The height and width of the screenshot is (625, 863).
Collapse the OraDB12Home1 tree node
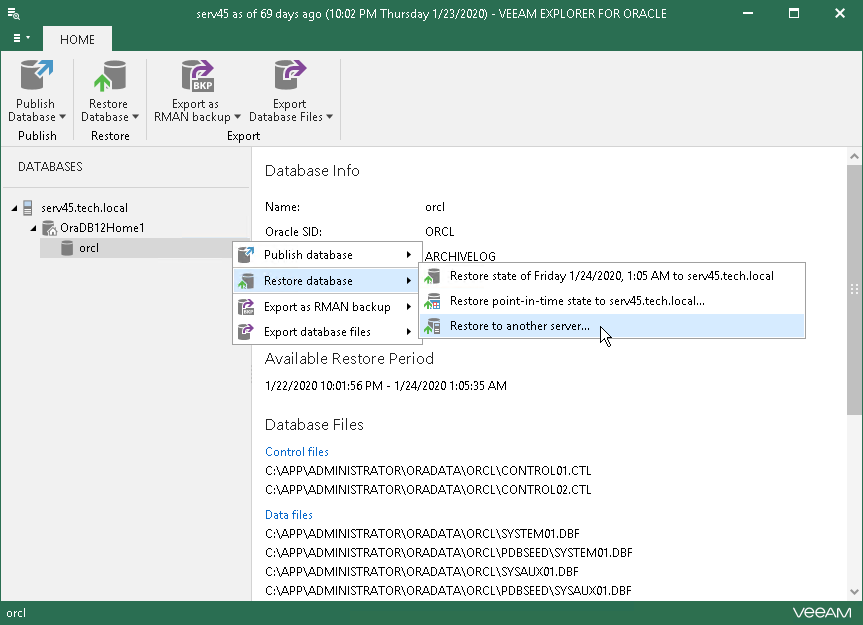(33, 228)
